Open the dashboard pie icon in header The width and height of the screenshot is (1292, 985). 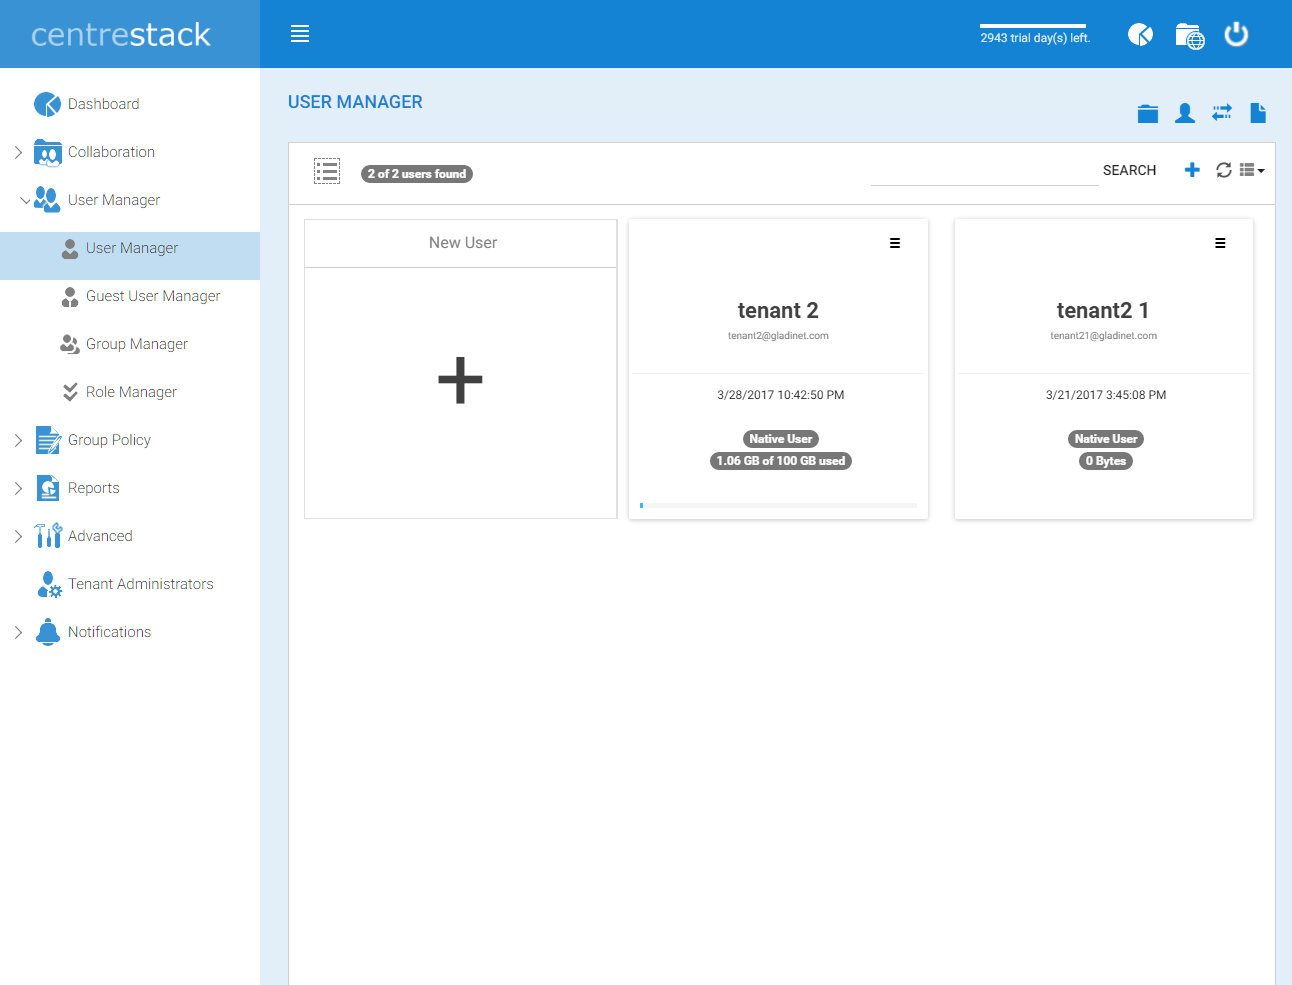coord(1140,35)
